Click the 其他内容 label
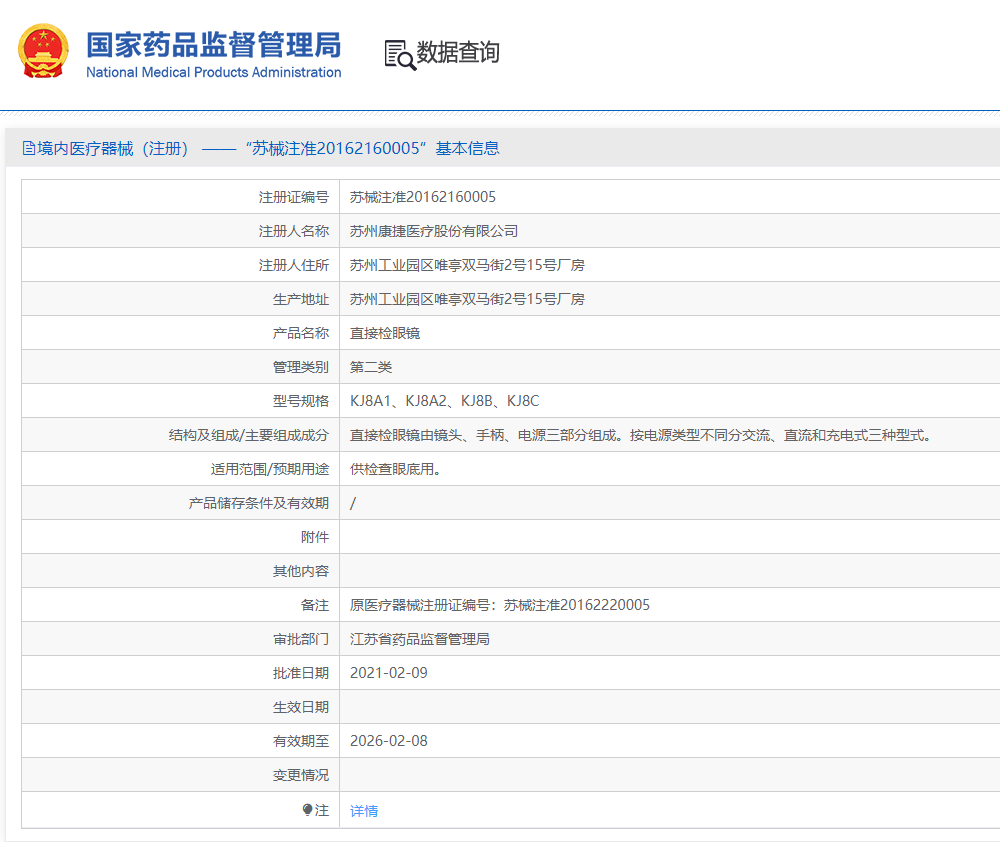Image resolution: width=1000 pixels, height=842 pixels. pos(300,571)
